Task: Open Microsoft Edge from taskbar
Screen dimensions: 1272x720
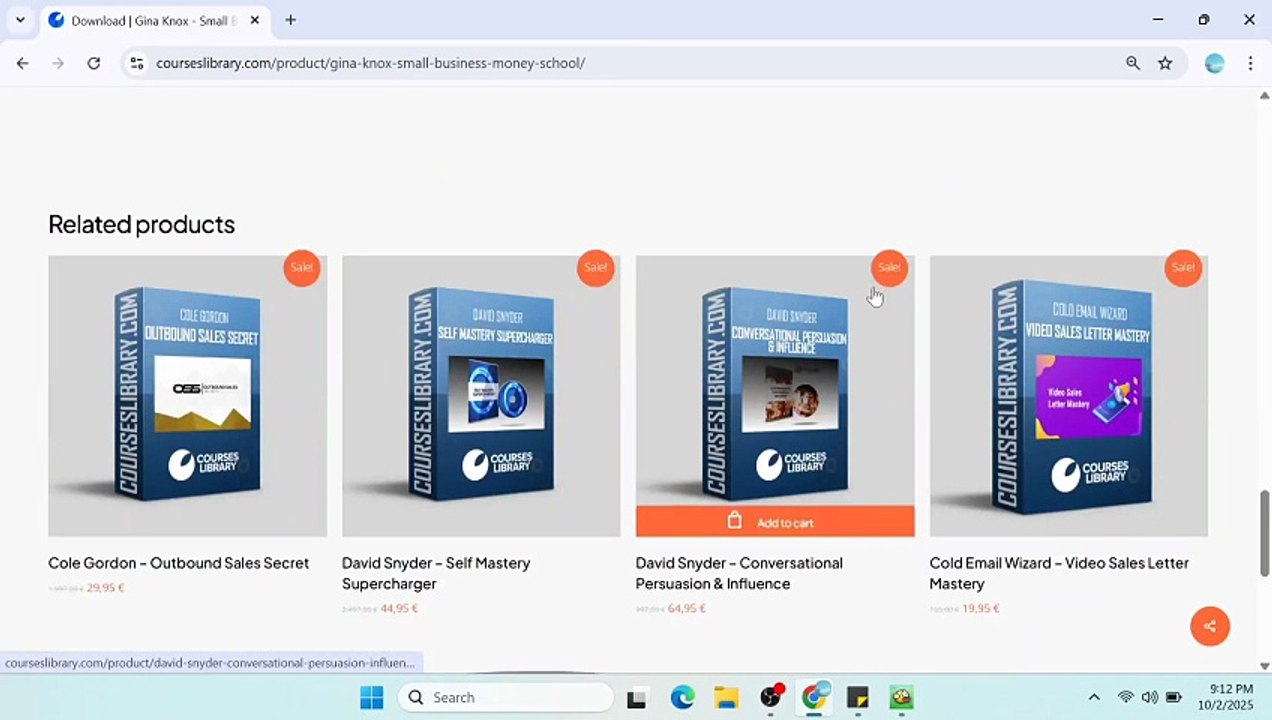Action: 682,698
